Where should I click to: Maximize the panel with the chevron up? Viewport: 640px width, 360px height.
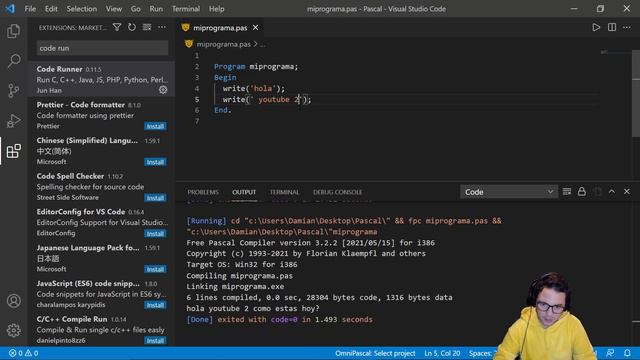point(611,191)
